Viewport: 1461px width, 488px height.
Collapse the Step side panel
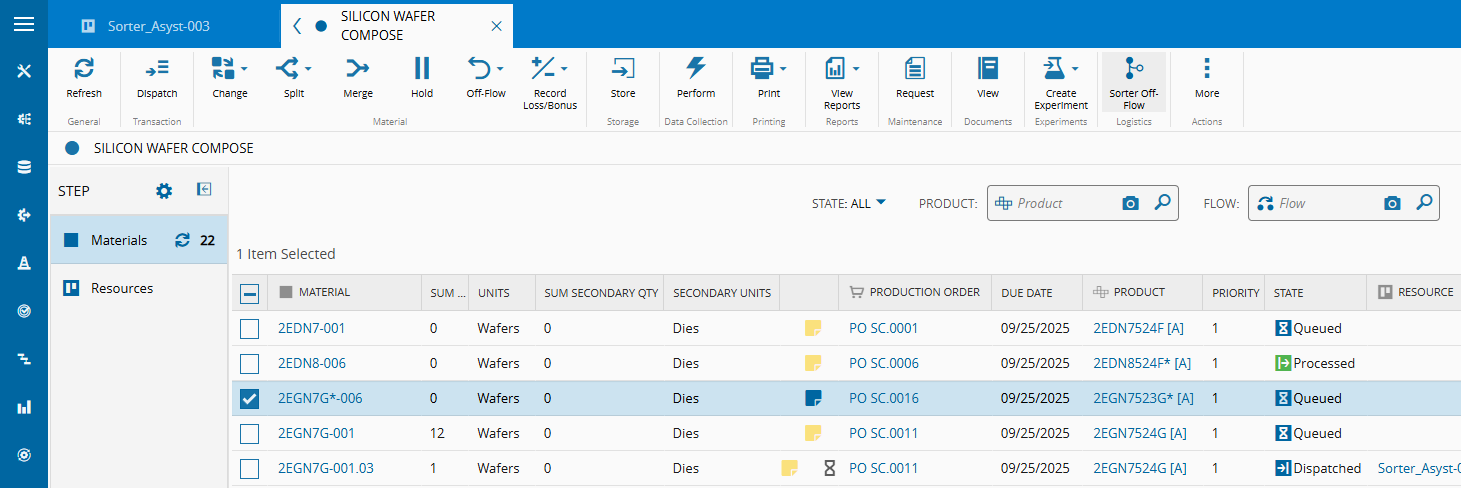click(x=204, y=189)
